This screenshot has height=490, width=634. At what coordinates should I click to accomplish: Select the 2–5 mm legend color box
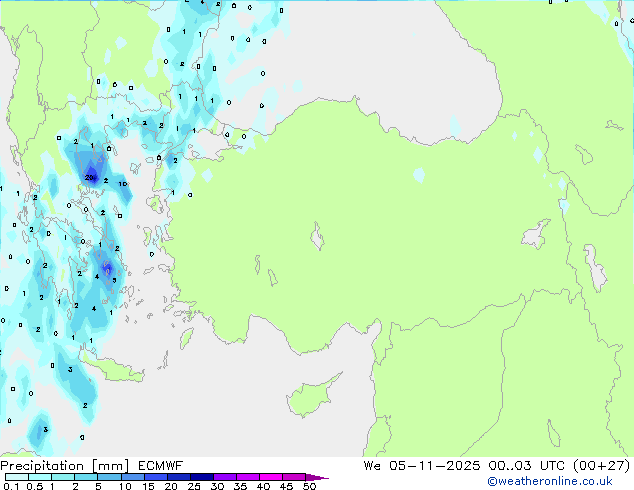pyautogui.click(x=86, y=477)
